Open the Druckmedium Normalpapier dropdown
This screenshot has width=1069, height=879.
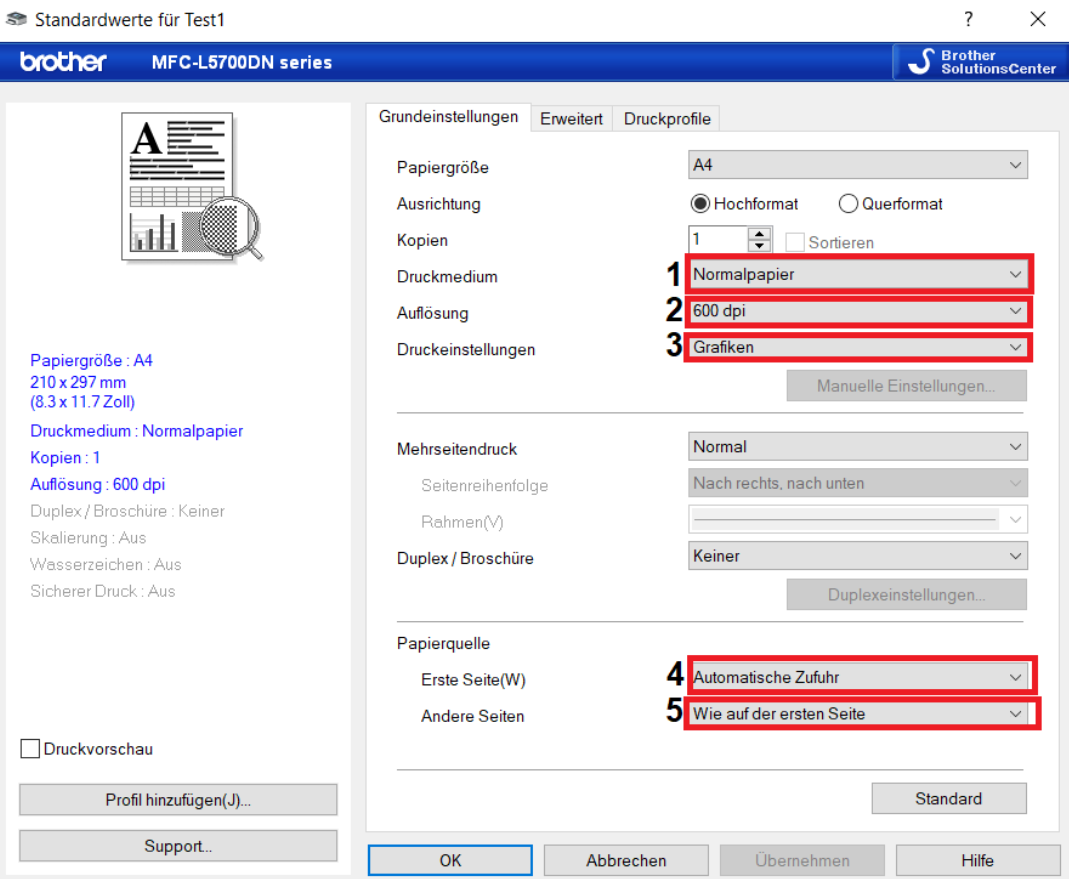pyautogui.click(x=858, y=274)
